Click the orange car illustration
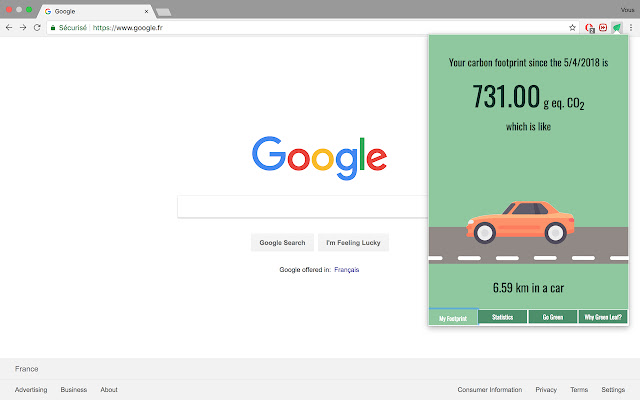 click(520, 222)
